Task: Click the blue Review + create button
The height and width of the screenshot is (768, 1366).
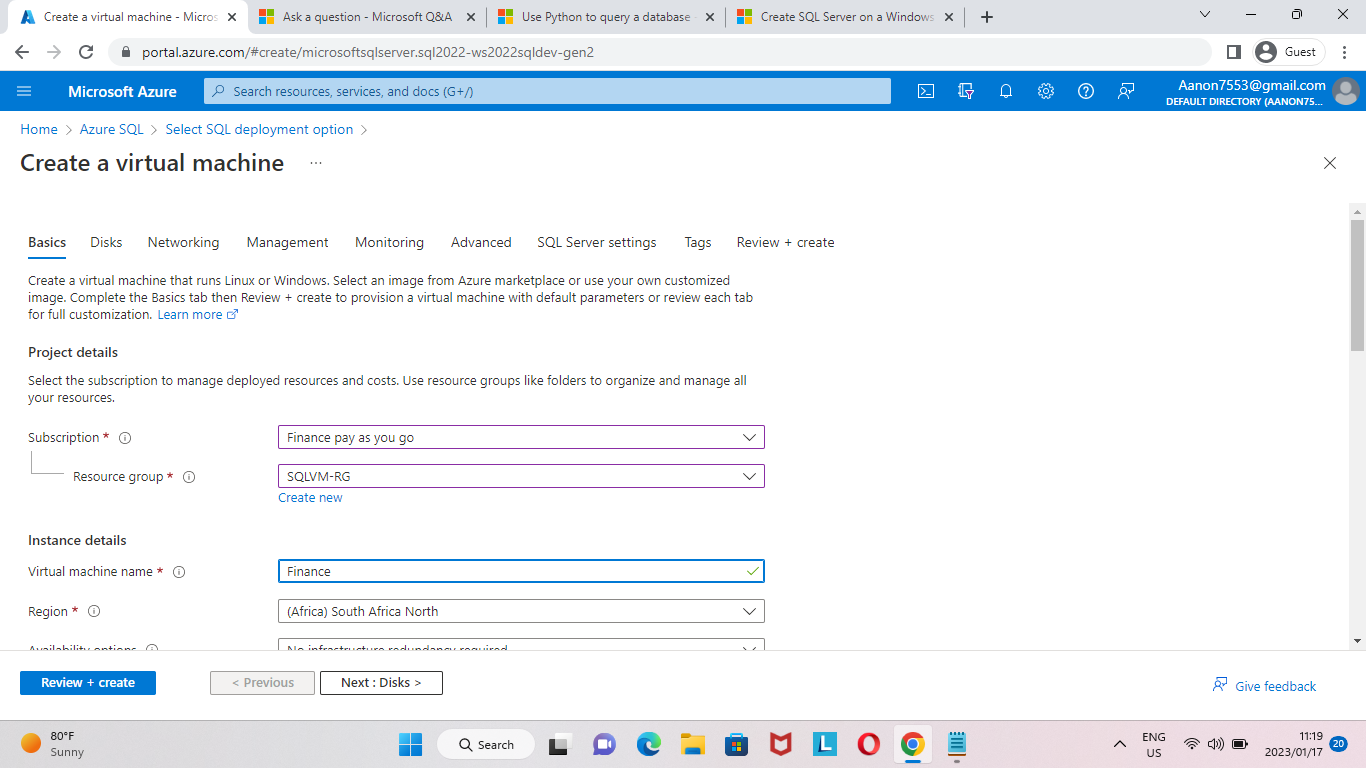Action: (88, 683)
